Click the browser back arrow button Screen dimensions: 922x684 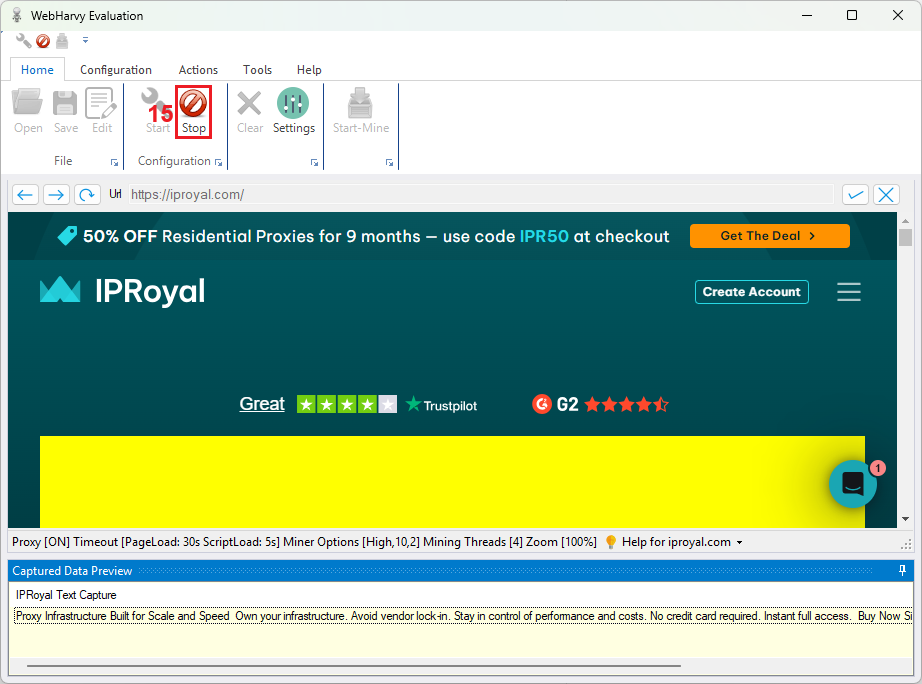tap(26, 195)
